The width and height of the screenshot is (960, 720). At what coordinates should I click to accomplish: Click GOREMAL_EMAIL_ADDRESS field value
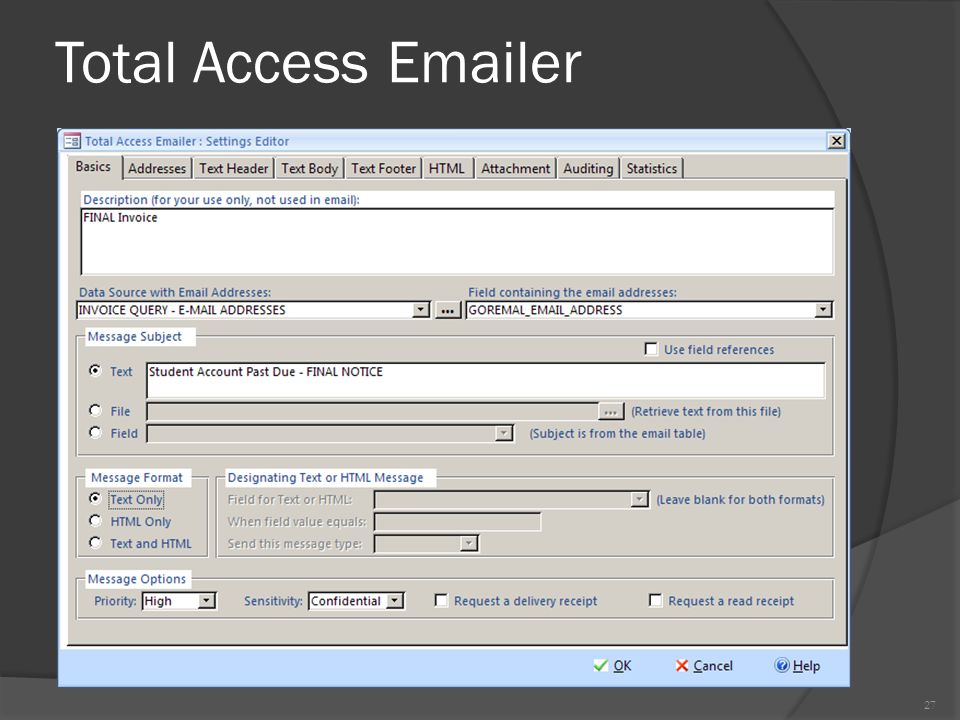(545, 310)
